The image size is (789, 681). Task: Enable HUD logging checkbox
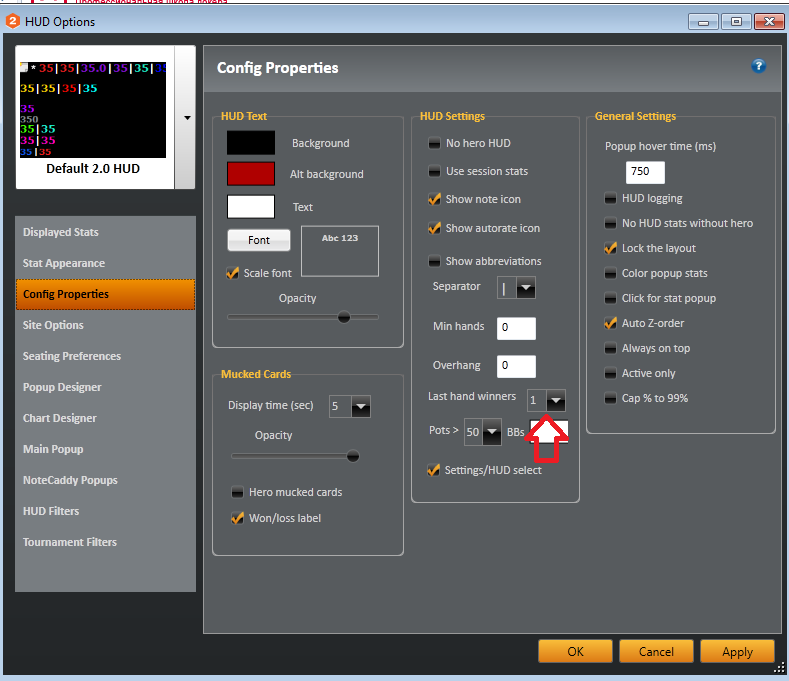click(610, 198)
